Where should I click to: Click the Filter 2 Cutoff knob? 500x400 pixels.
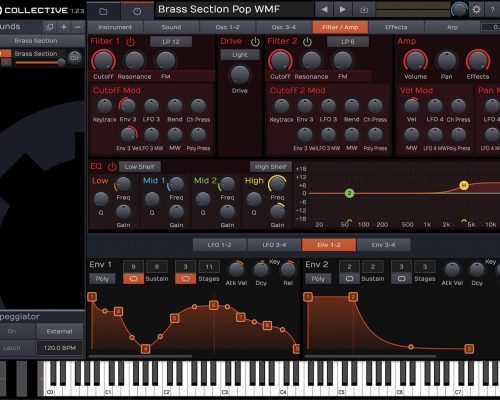point(280,61)
